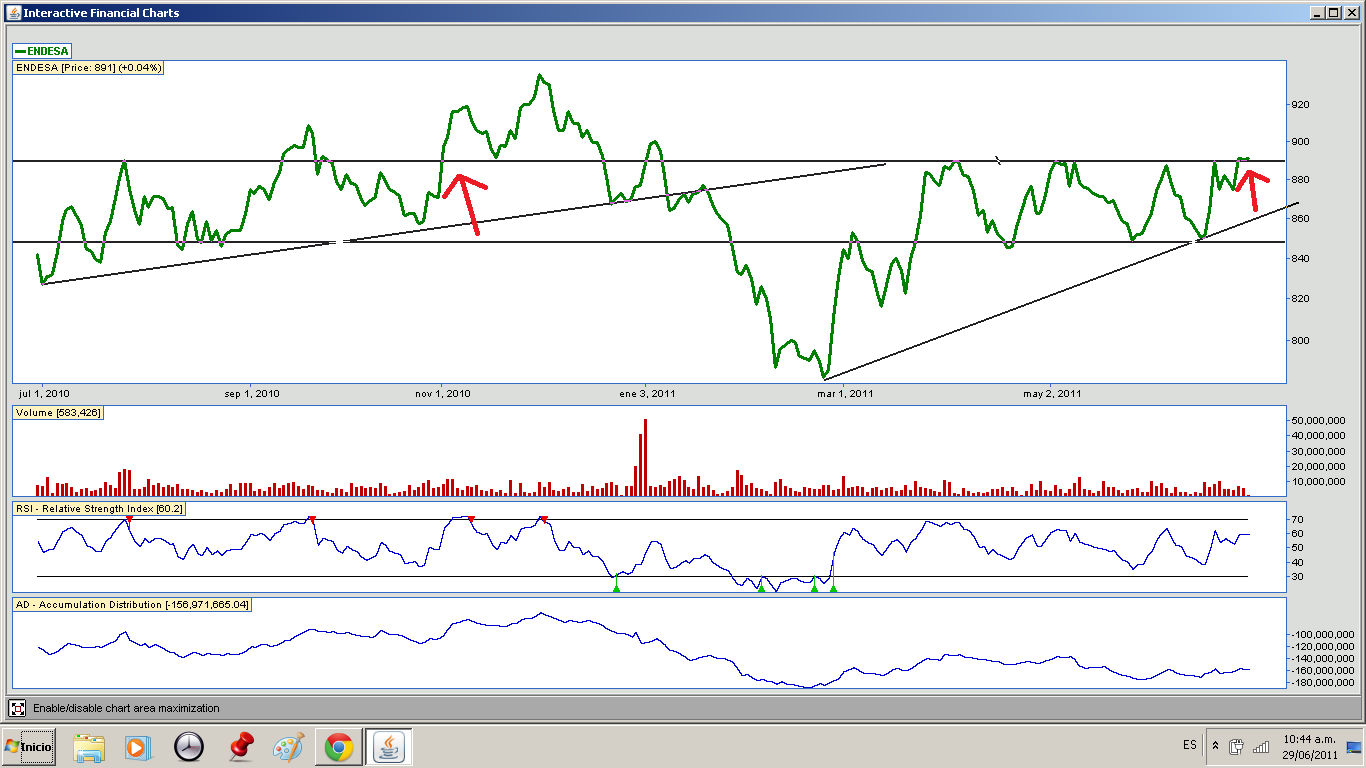Click the 'nov 1, 2010' date label

(x=442, y=393)
